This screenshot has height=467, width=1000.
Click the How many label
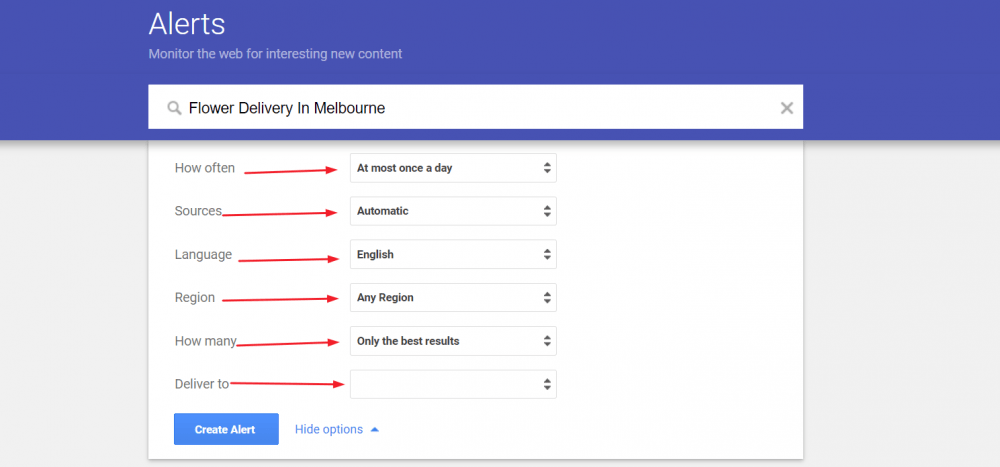205,341
